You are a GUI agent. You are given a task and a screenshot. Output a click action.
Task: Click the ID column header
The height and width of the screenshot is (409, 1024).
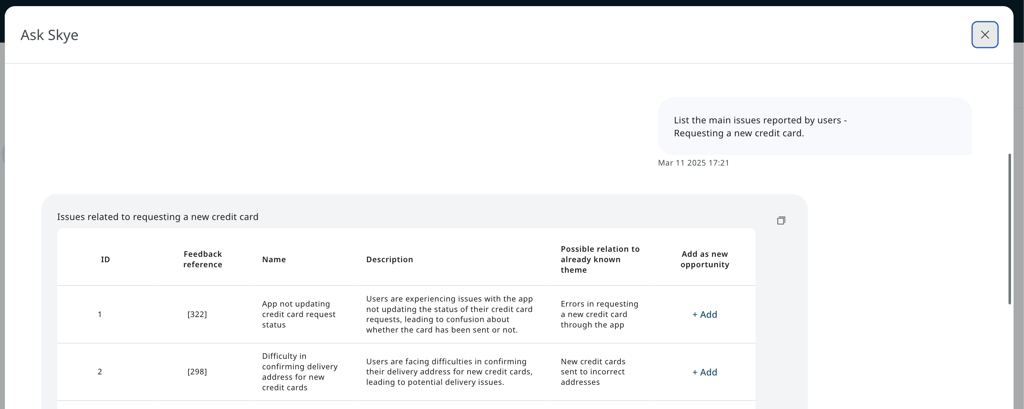tap(105, 259)
